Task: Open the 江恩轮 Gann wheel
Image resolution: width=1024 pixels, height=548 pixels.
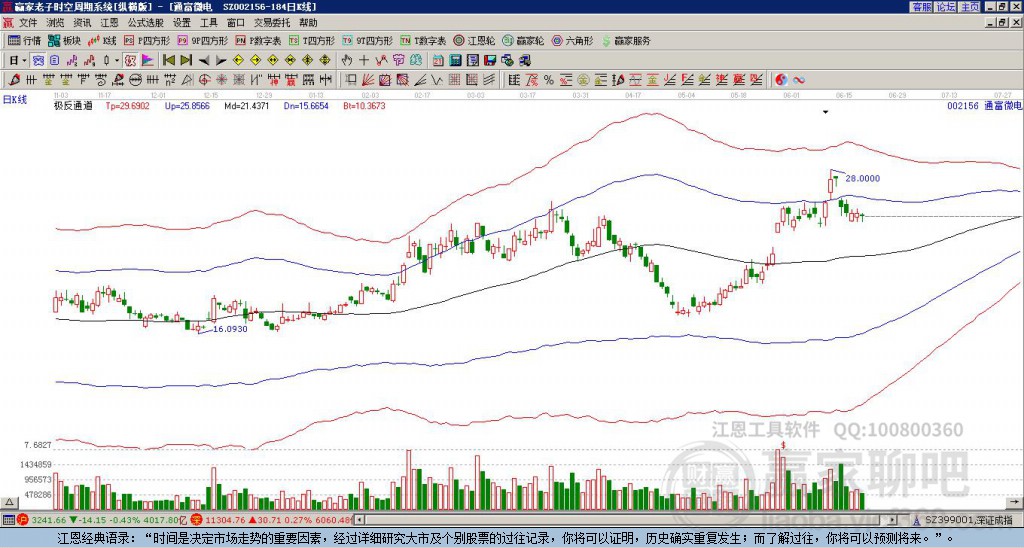Action: (475, 40)
